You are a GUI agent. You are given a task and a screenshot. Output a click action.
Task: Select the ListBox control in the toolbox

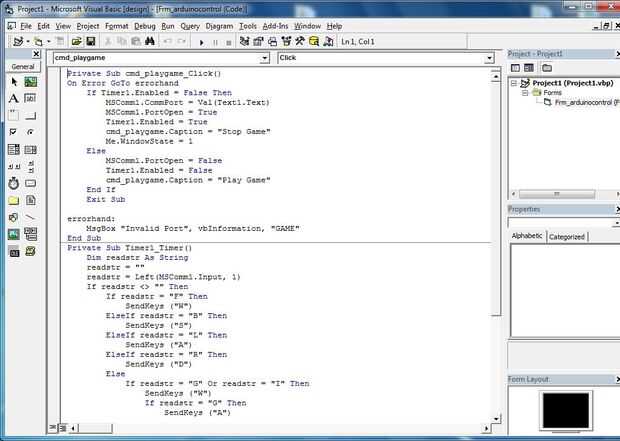(x=30, y=150)
